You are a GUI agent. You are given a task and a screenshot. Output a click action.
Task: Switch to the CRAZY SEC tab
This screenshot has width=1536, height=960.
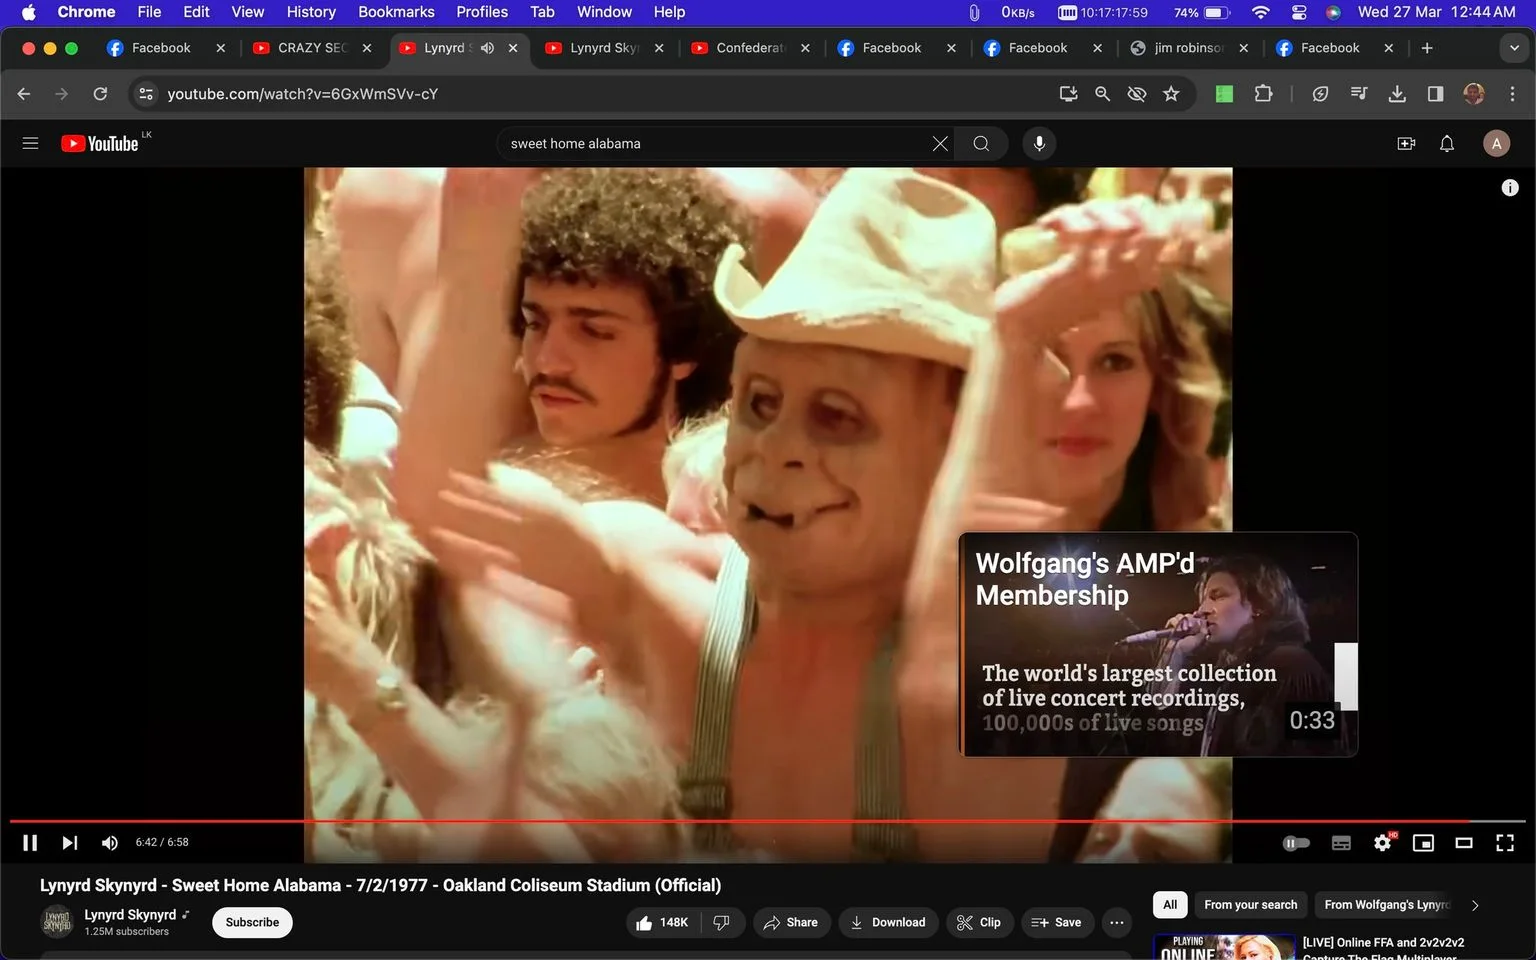click(311, 48)
